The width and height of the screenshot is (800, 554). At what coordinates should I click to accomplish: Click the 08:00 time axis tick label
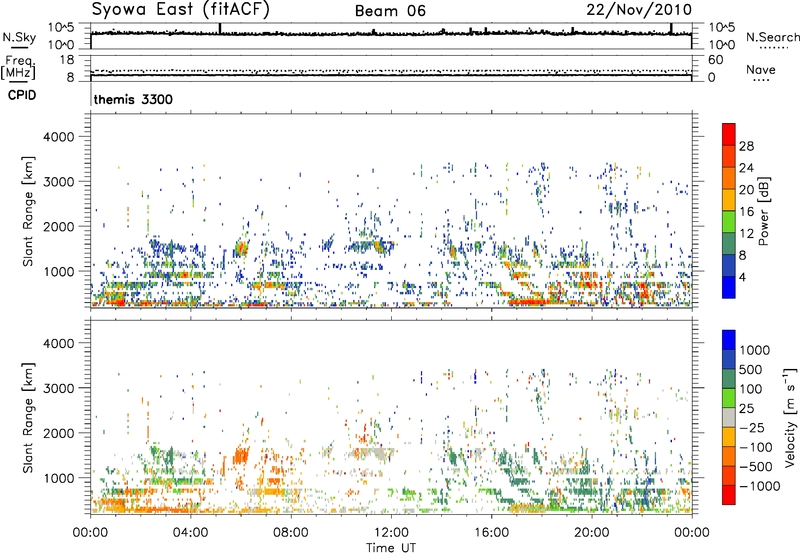coord(291,533)
